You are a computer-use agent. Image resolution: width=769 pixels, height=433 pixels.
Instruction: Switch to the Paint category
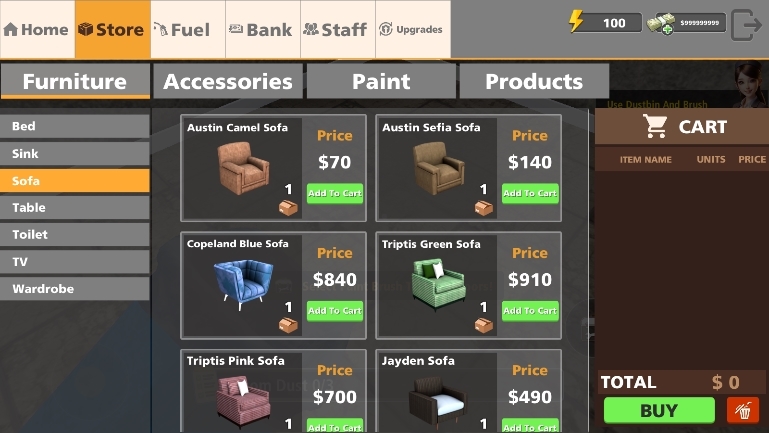coord(381,81)
